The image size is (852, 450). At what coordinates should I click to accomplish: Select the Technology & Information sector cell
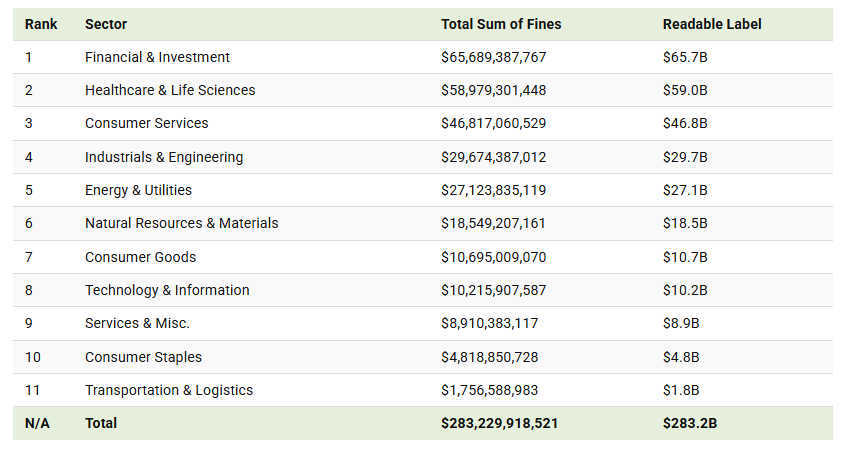pos(167,290)
